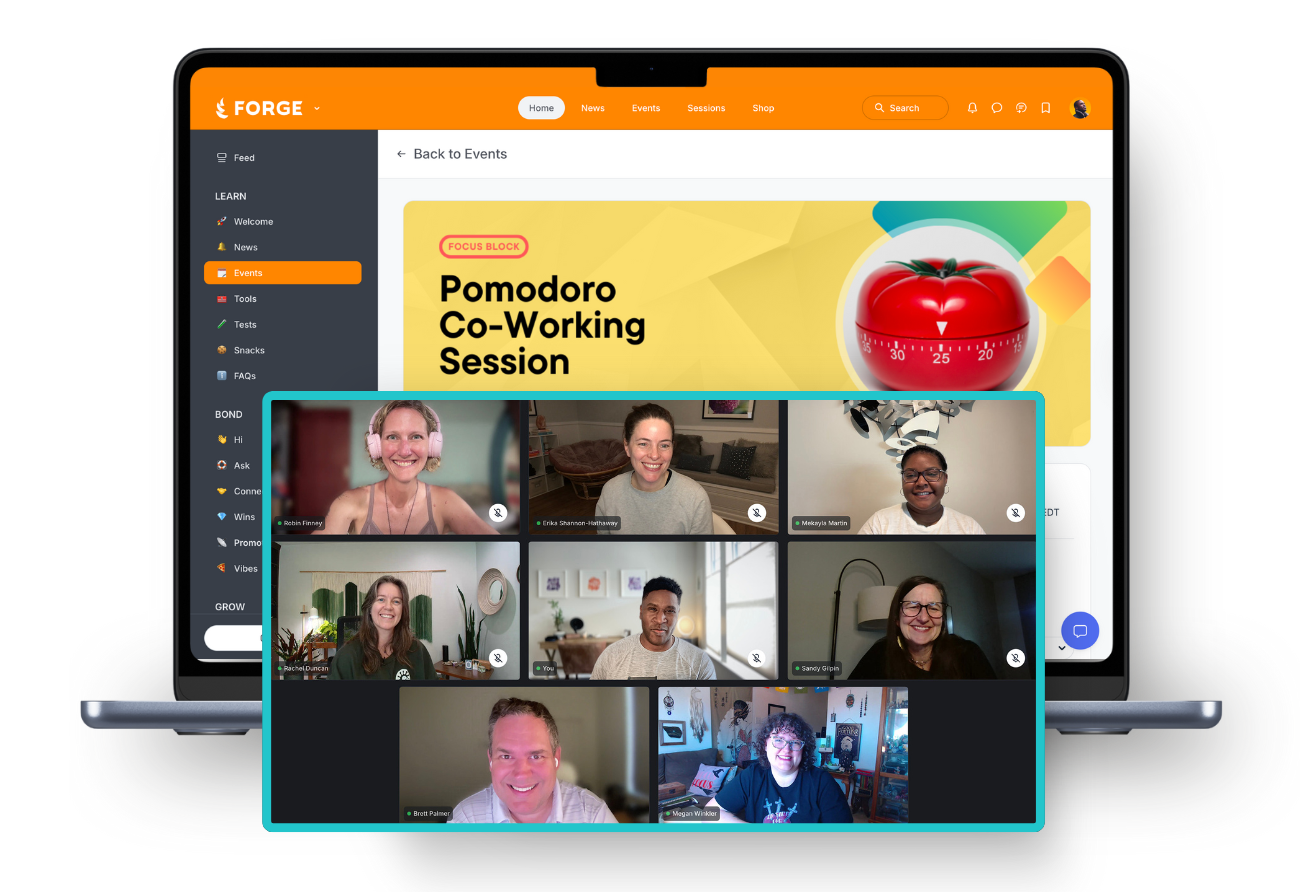The height and width of the screenshot is (892, 1300).
Task: Click the Forge flame logo
Action: 222,108
